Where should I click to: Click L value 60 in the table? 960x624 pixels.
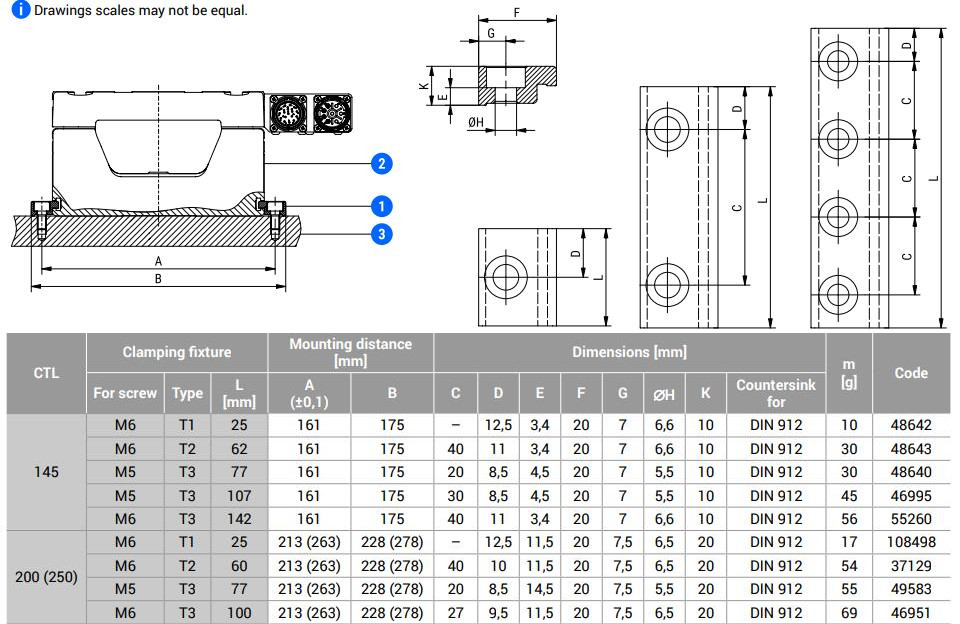[239, 566]
